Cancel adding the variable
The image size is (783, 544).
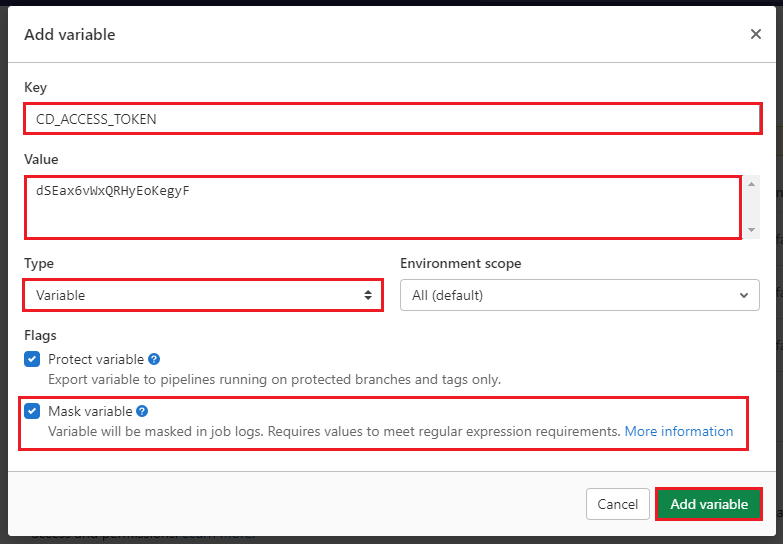(617, 504)
